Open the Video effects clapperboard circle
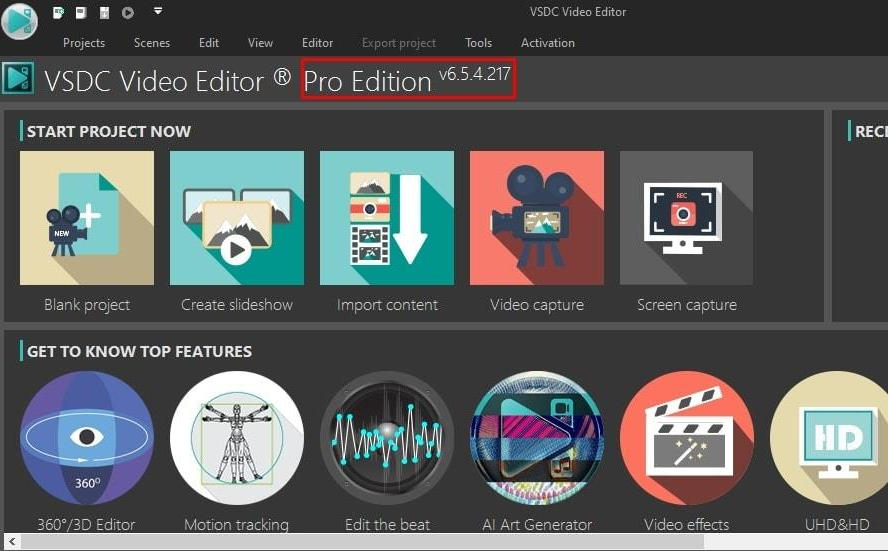The image size is (888, 551). click(x=687, y=438)
